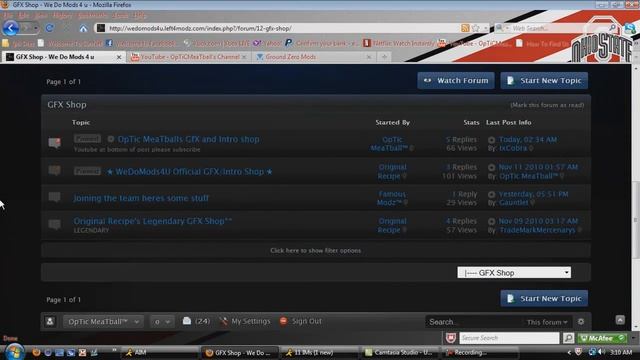Screen dimensions: 640x360
Task: Open This forum search scope dropdown
Action: (547, 322)
